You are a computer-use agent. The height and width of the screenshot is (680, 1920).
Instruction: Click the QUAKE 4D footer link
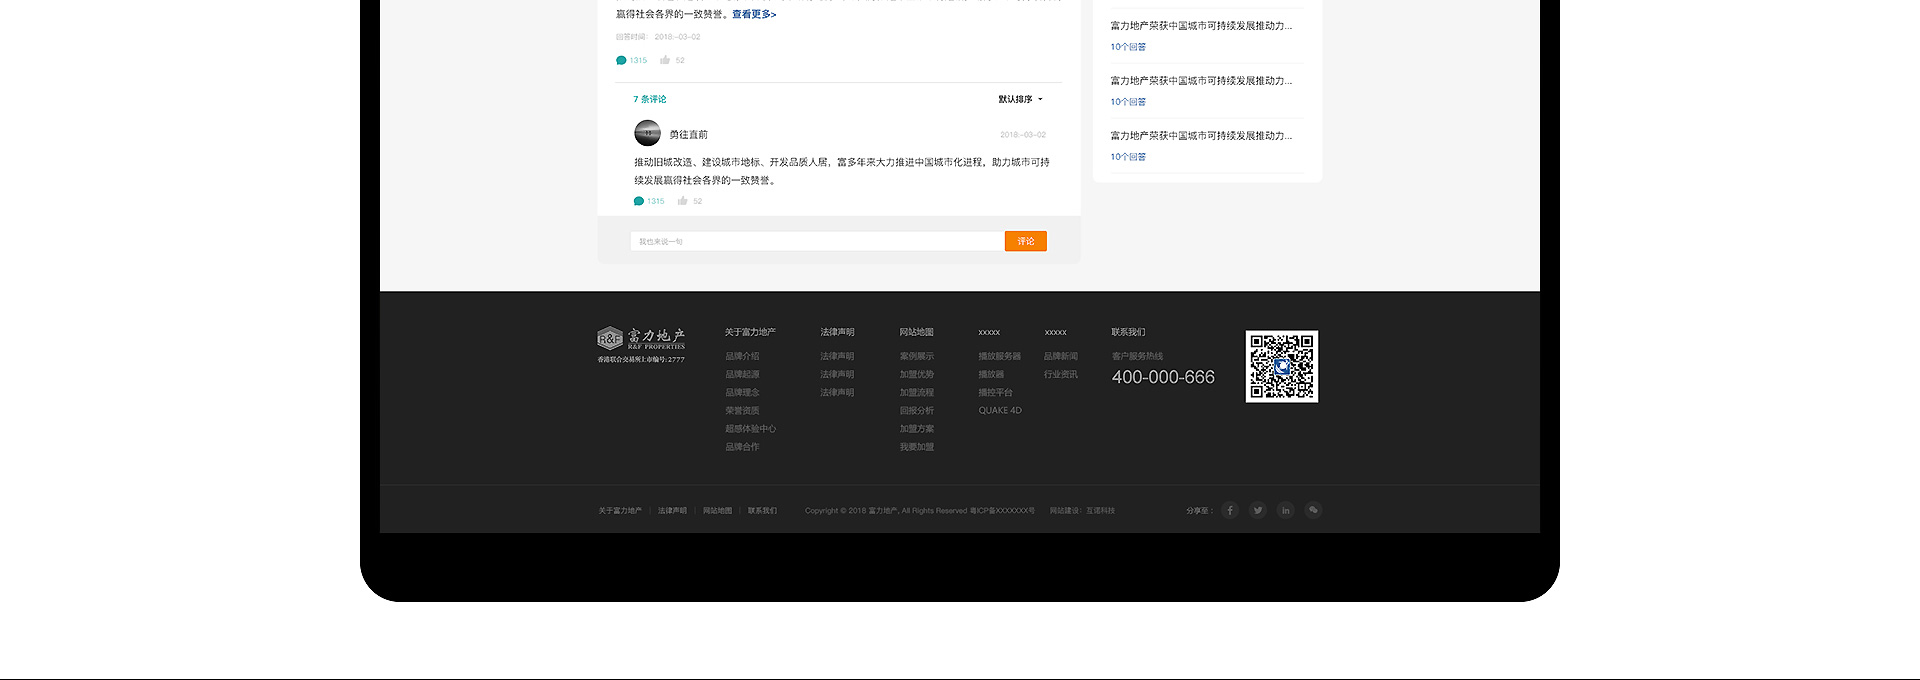999,410
